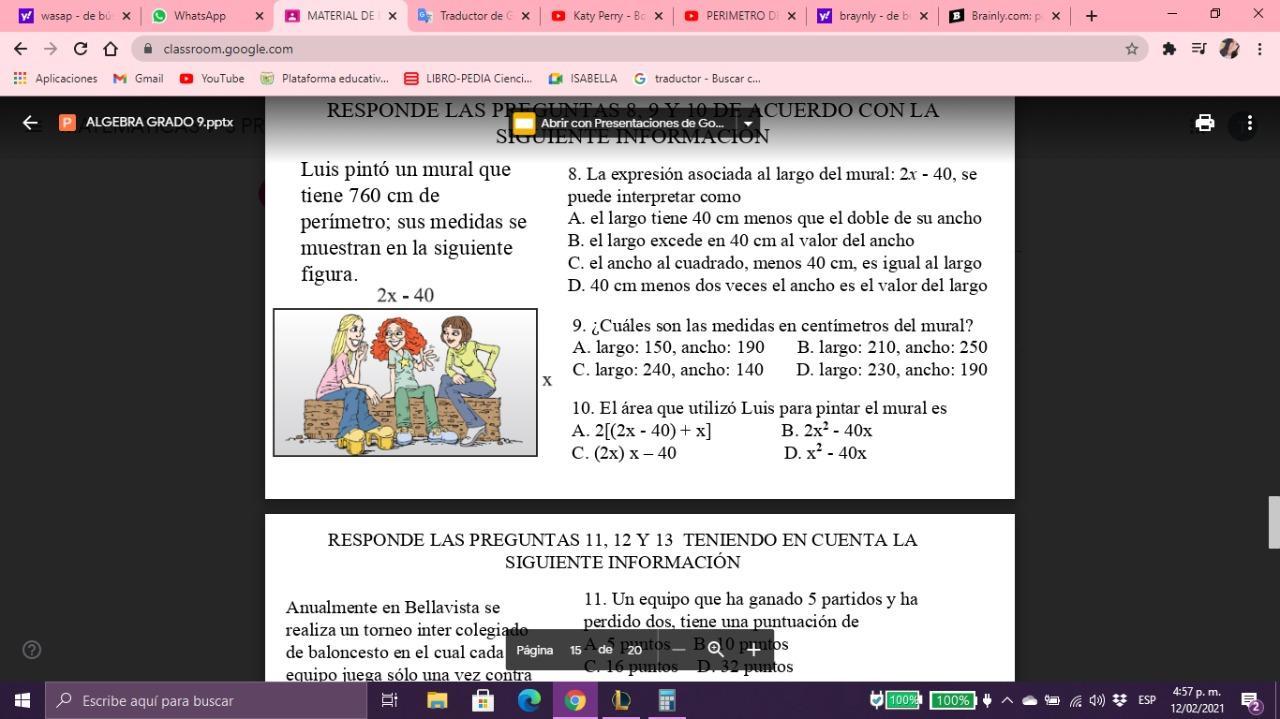Screen dimensions: 1280x719
Task: Open the Wi-Fi network icon in tray
Action: [1075, 700]
